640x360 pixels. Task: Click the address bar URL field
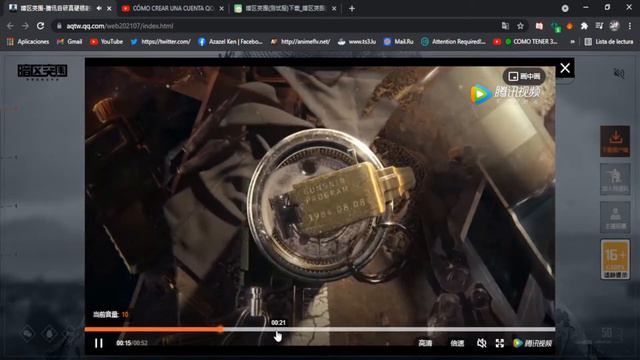coord(278,26)
